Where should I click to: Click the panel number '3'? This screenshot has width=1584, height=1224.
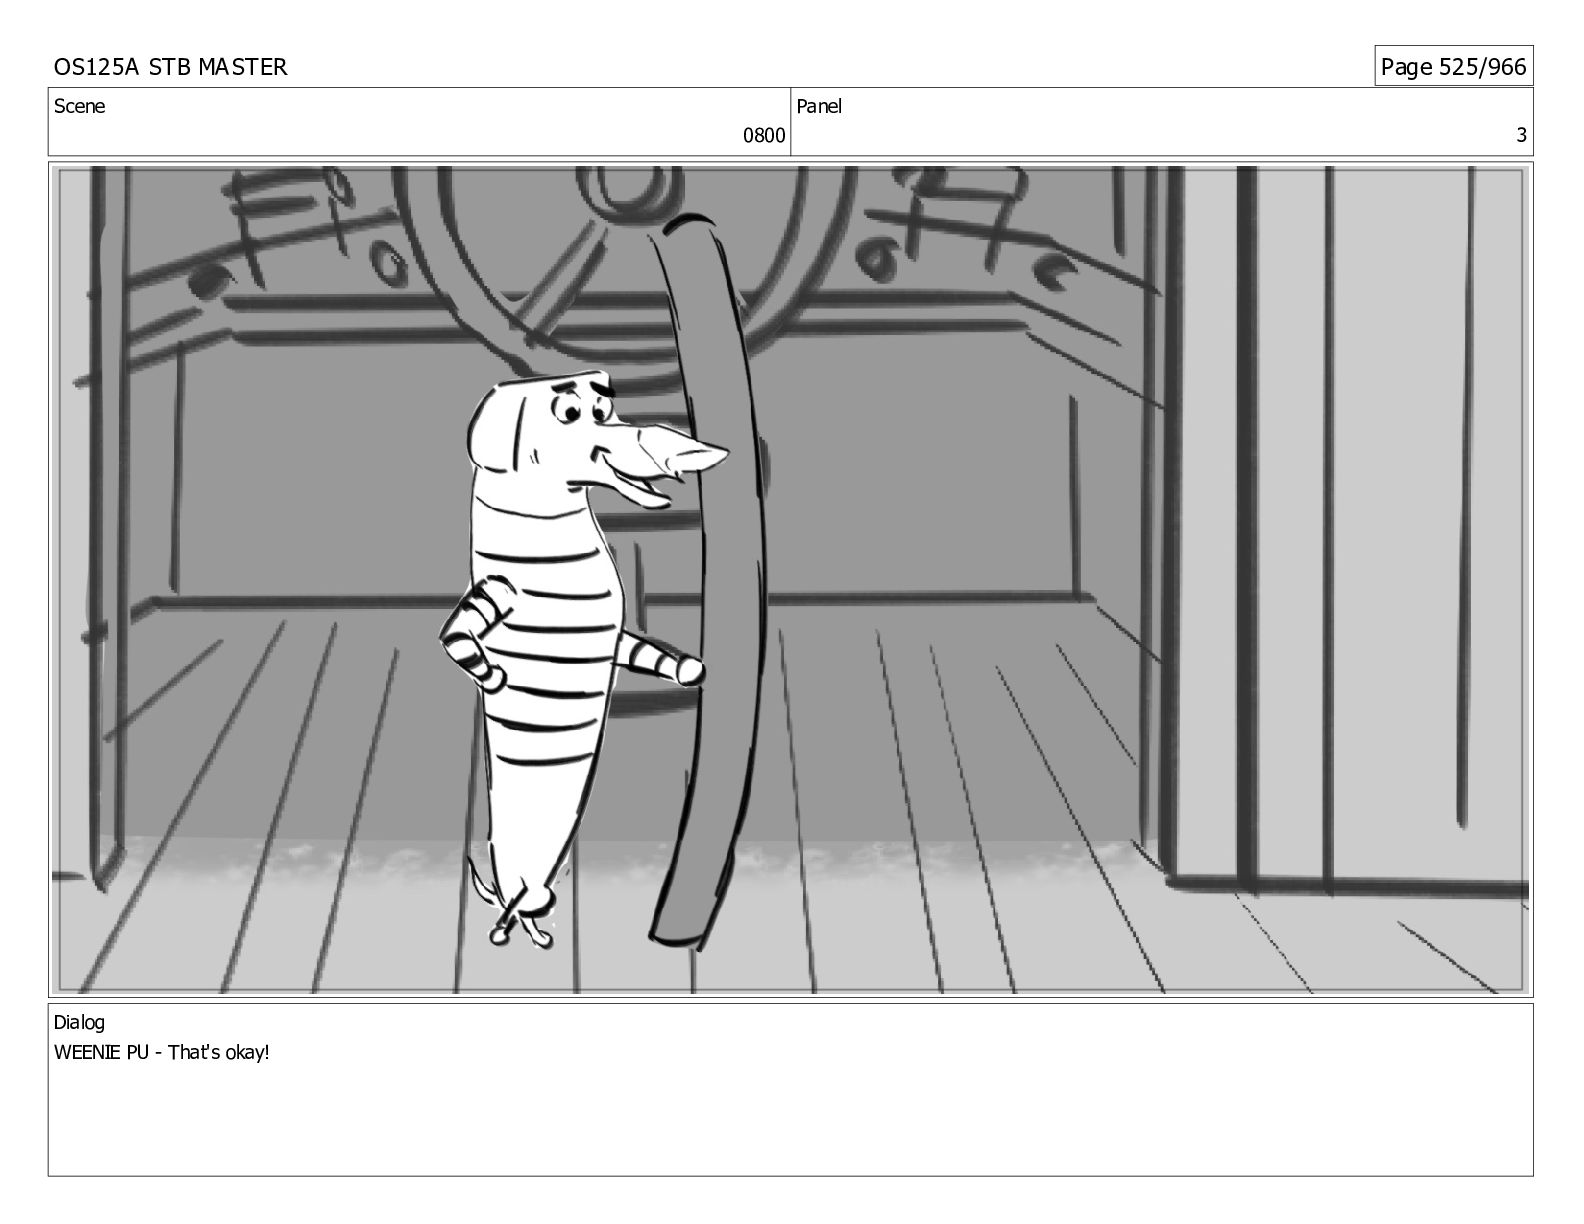click(x=1521, y=136)
